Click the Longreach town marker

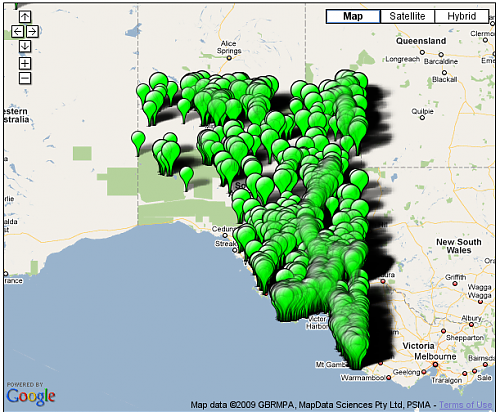tap(422, 52)
